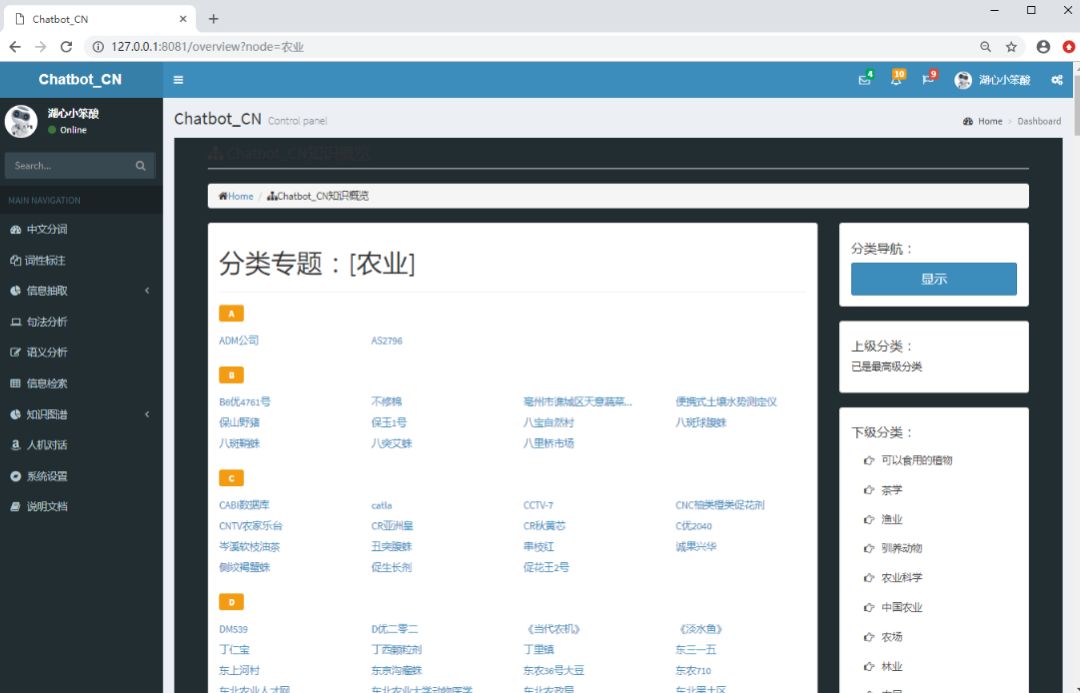Screen dimensions: 1080x693
Task: Click Home in the top-right breadcrumb
Action: (x=990, y=121)
